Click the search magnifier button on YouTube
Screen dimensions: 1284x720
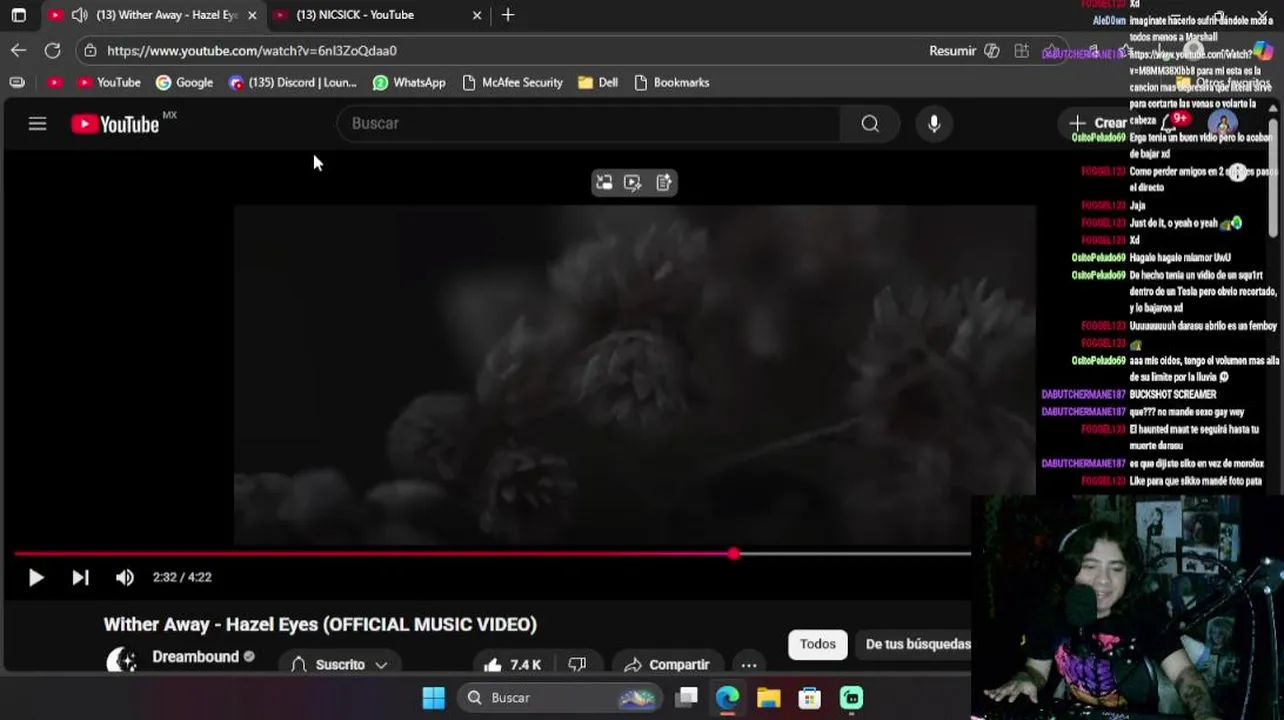pyautogui.click(x=870, y=123)
